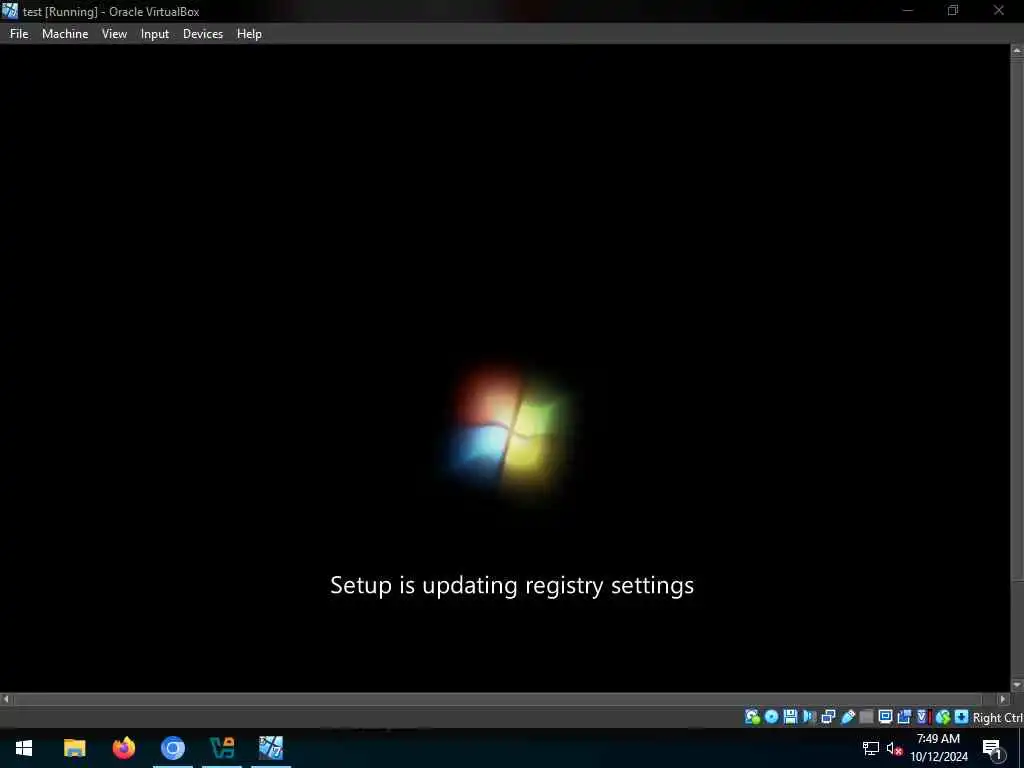
Task: Click the 'Setup is updating registry settings' text
Action: (x=512, y=585)
